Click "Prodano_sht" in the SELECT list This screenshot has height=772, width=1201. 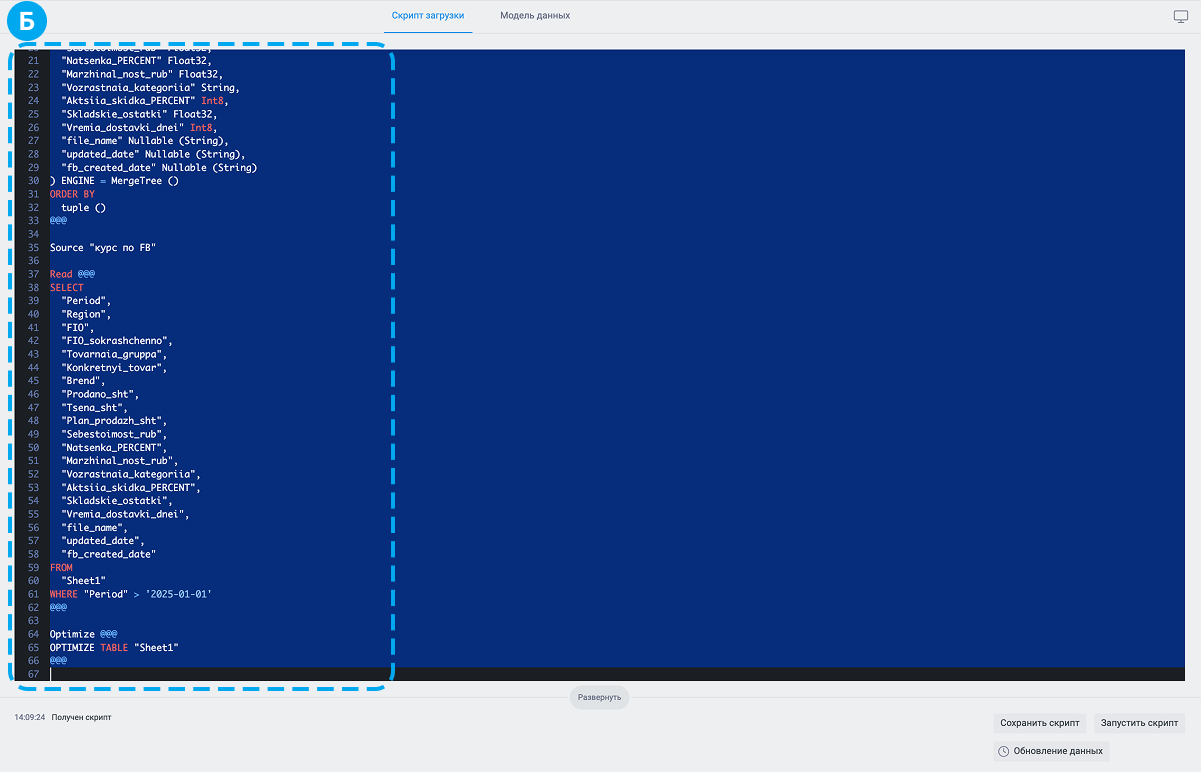[100, 394]
